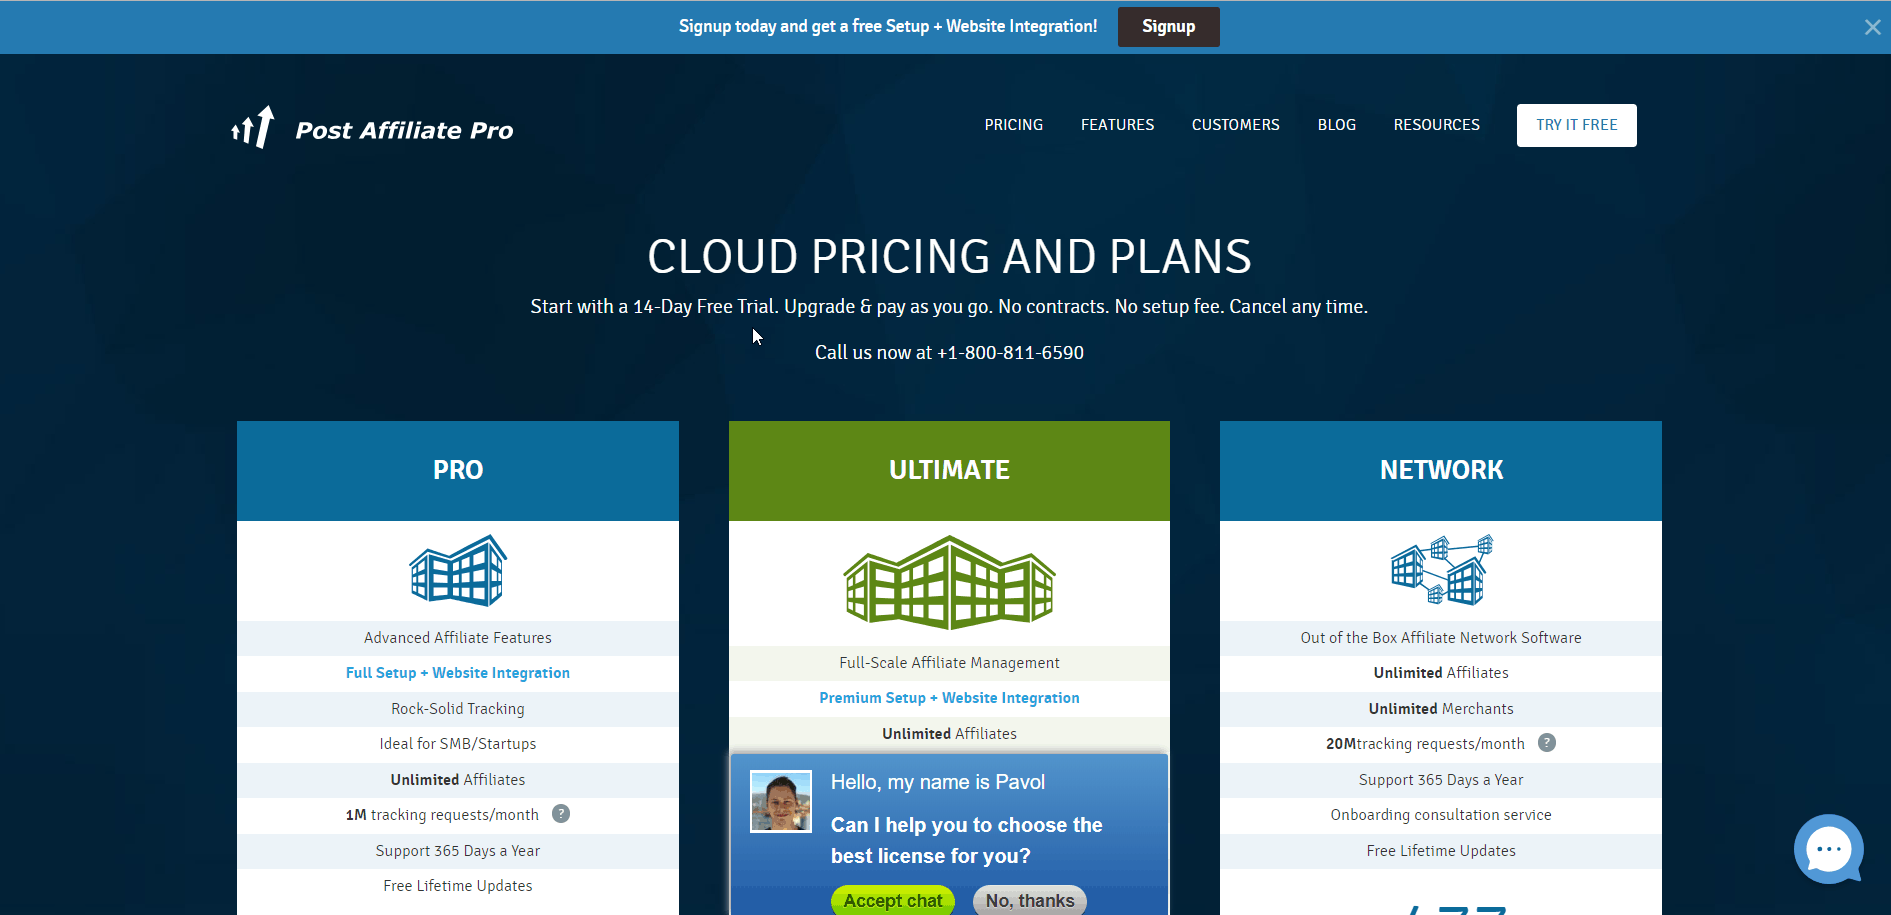Screen dimensions: 1891x915
Task: Click the NETWORK plan connected buildings icon
Action: click(x=1441, y=569)
